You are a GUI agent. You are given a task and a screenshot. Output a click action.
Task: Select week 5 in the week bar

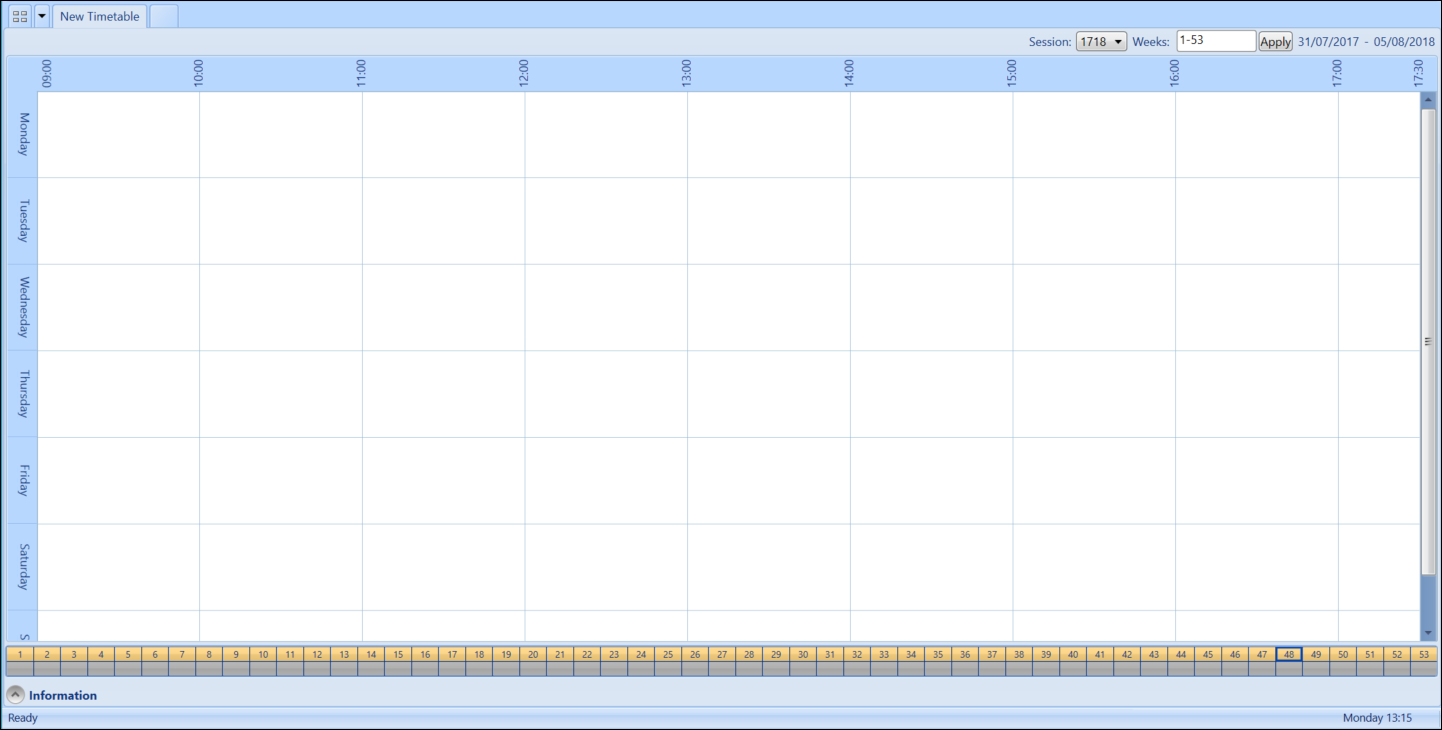coord(128,655)
